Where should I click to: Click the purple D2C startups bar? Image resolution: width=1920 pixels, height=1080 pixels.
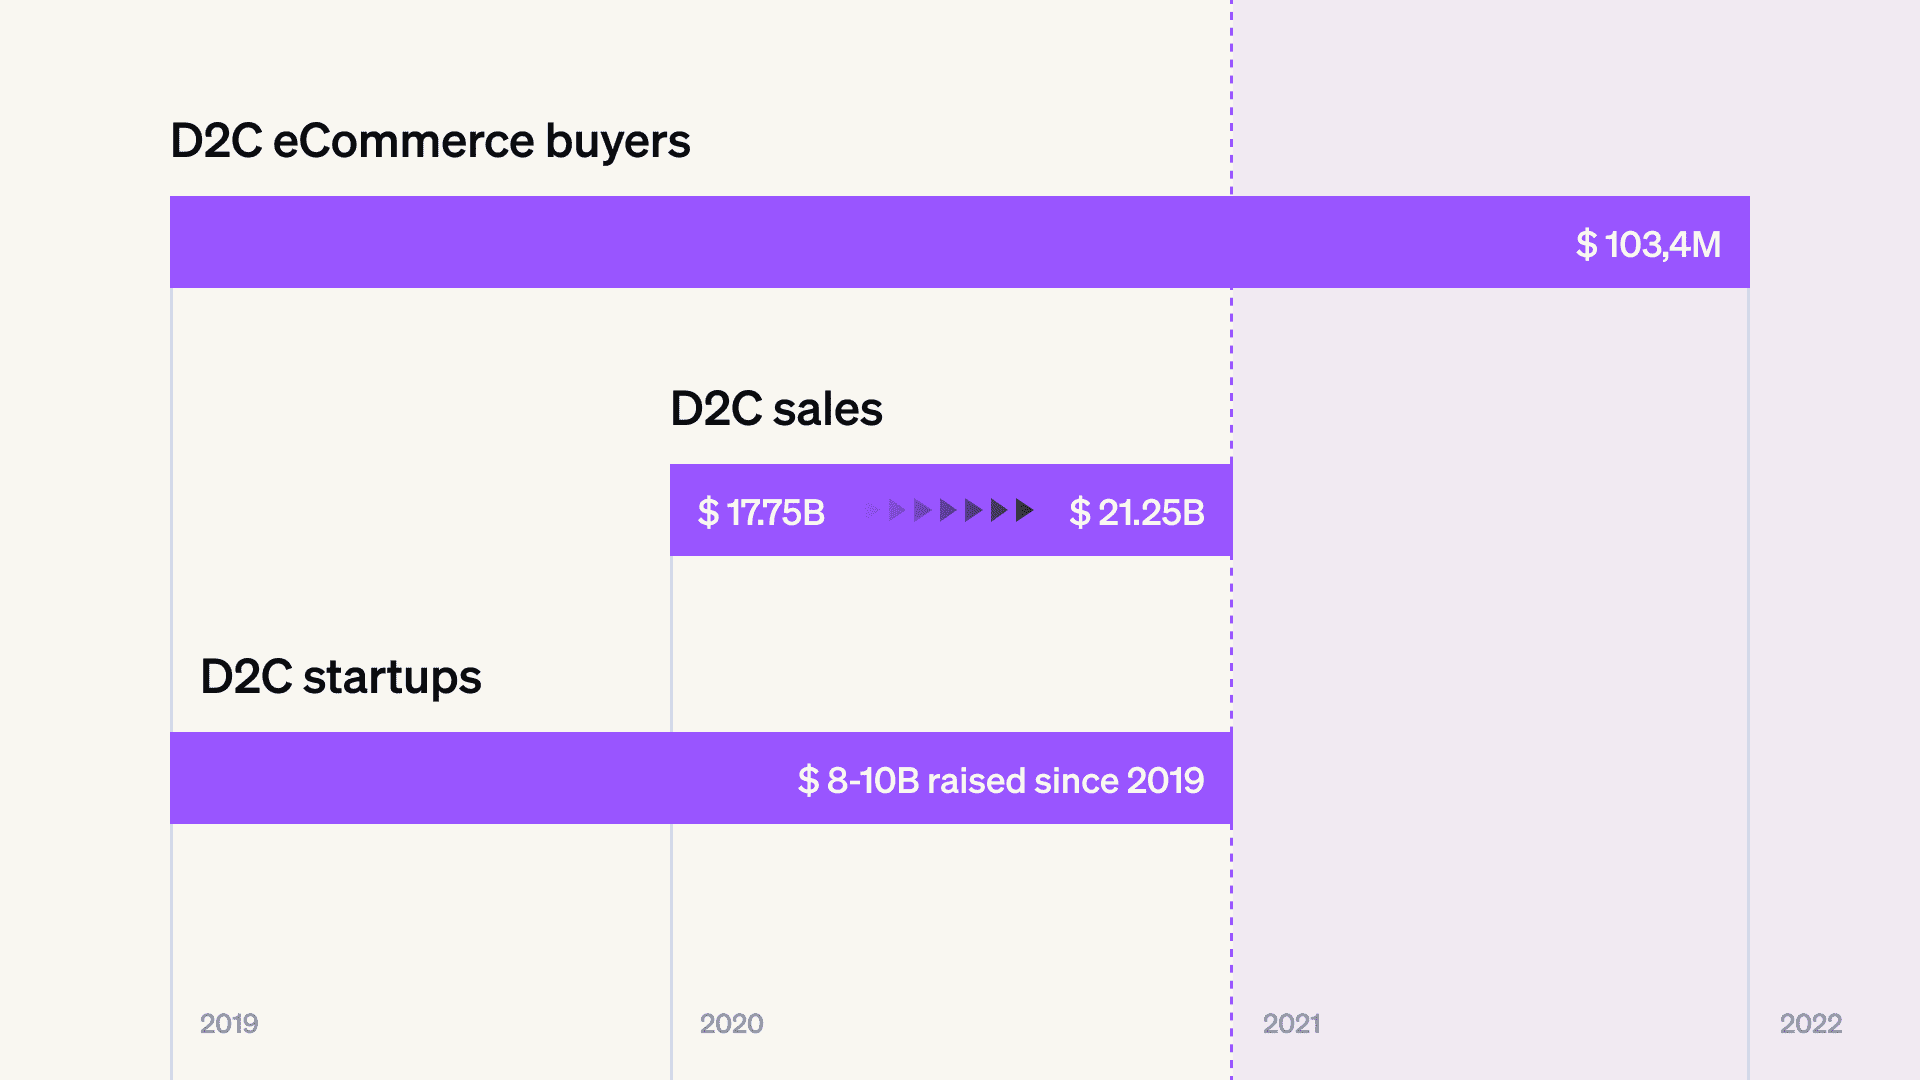[701, 778]
